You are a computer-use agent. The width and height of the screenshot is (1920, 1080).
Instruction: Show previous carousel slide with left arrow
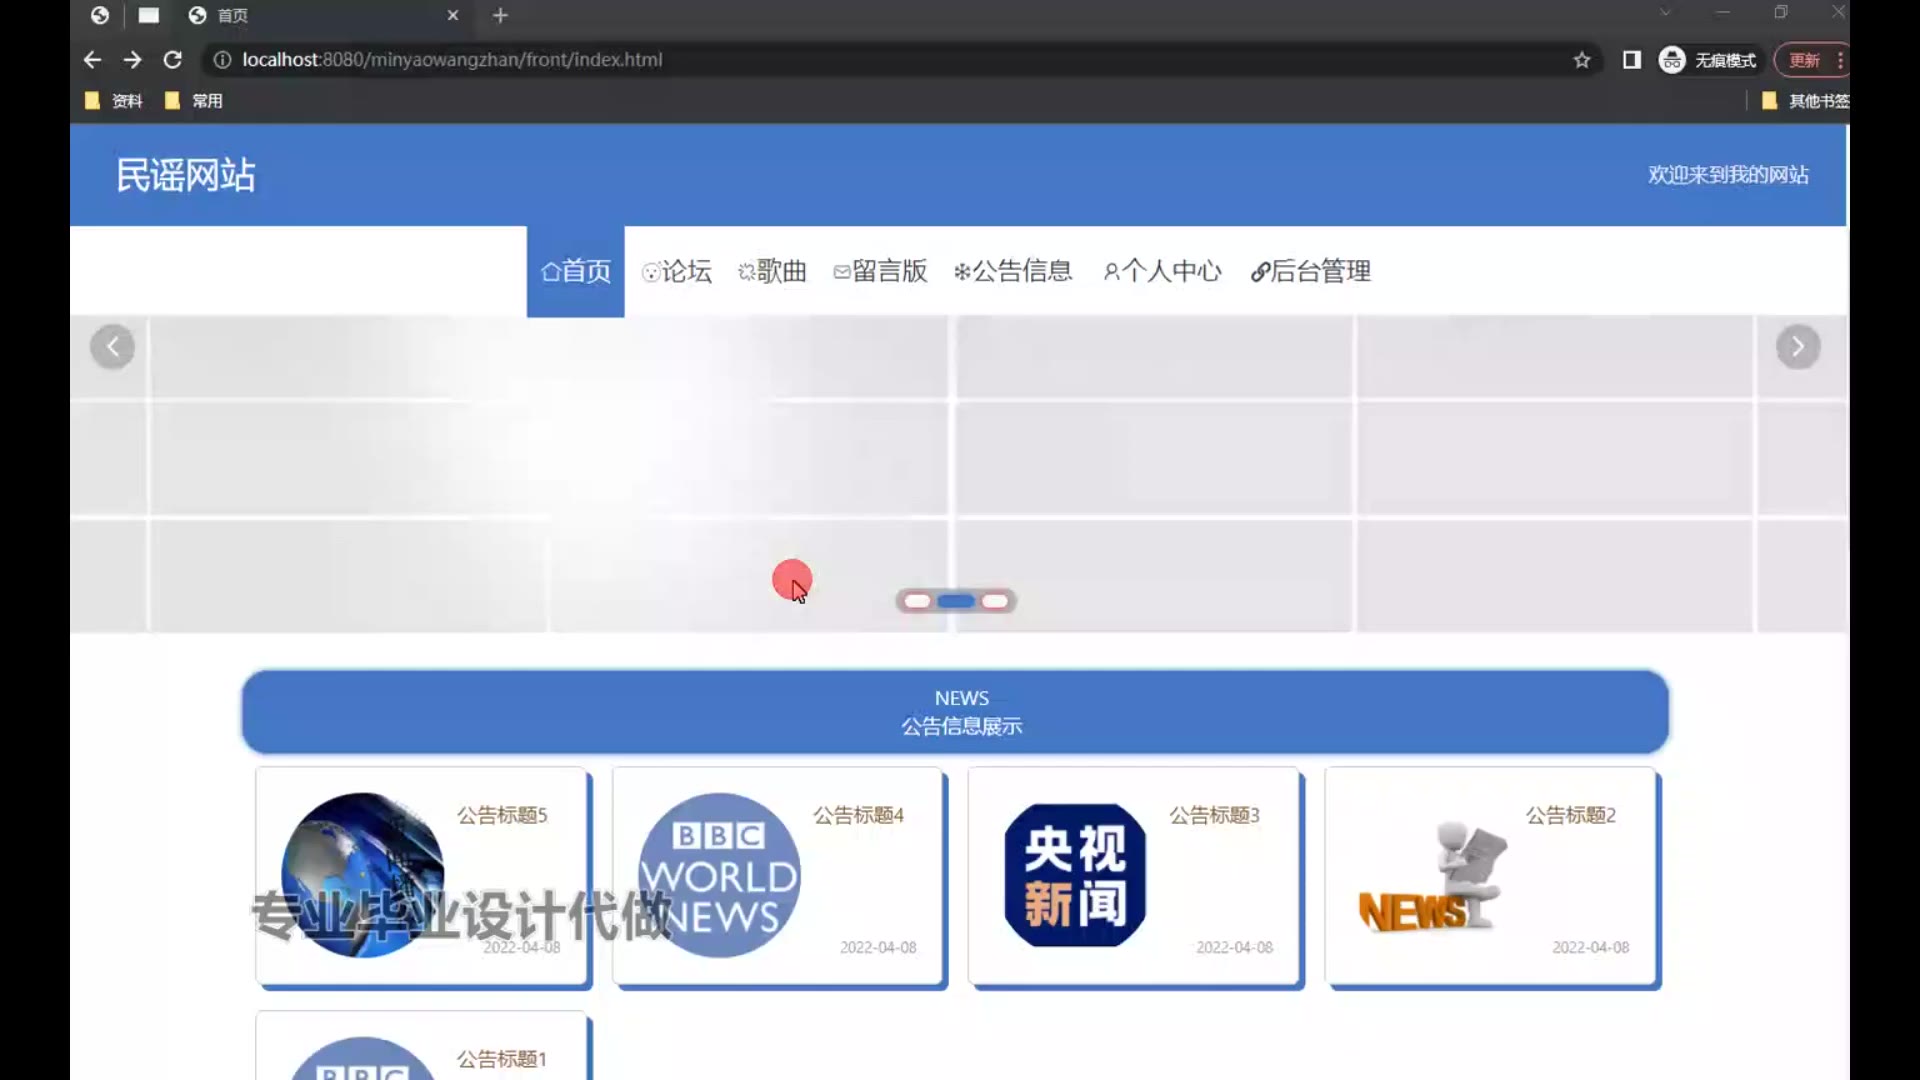click(112, 347)
